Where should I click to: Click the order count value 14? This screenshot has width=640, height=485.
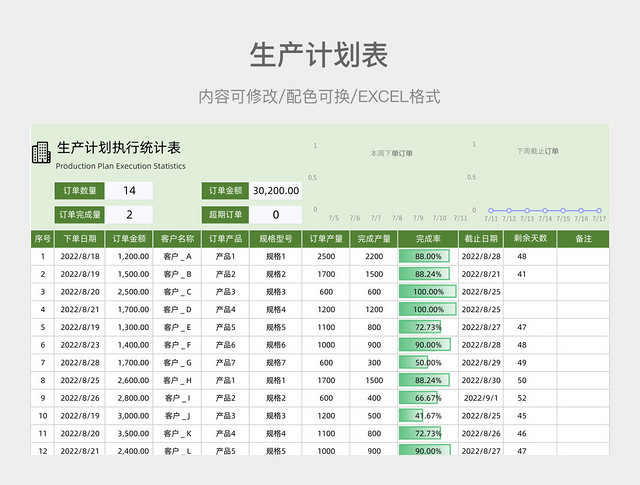pyautogui.click(x=129, y=191)
